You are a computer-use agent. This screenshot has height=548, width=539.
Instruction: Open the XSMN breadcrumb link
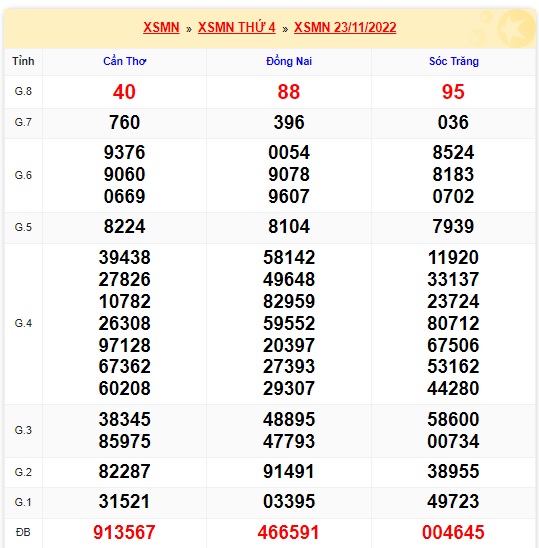(161, 28)
